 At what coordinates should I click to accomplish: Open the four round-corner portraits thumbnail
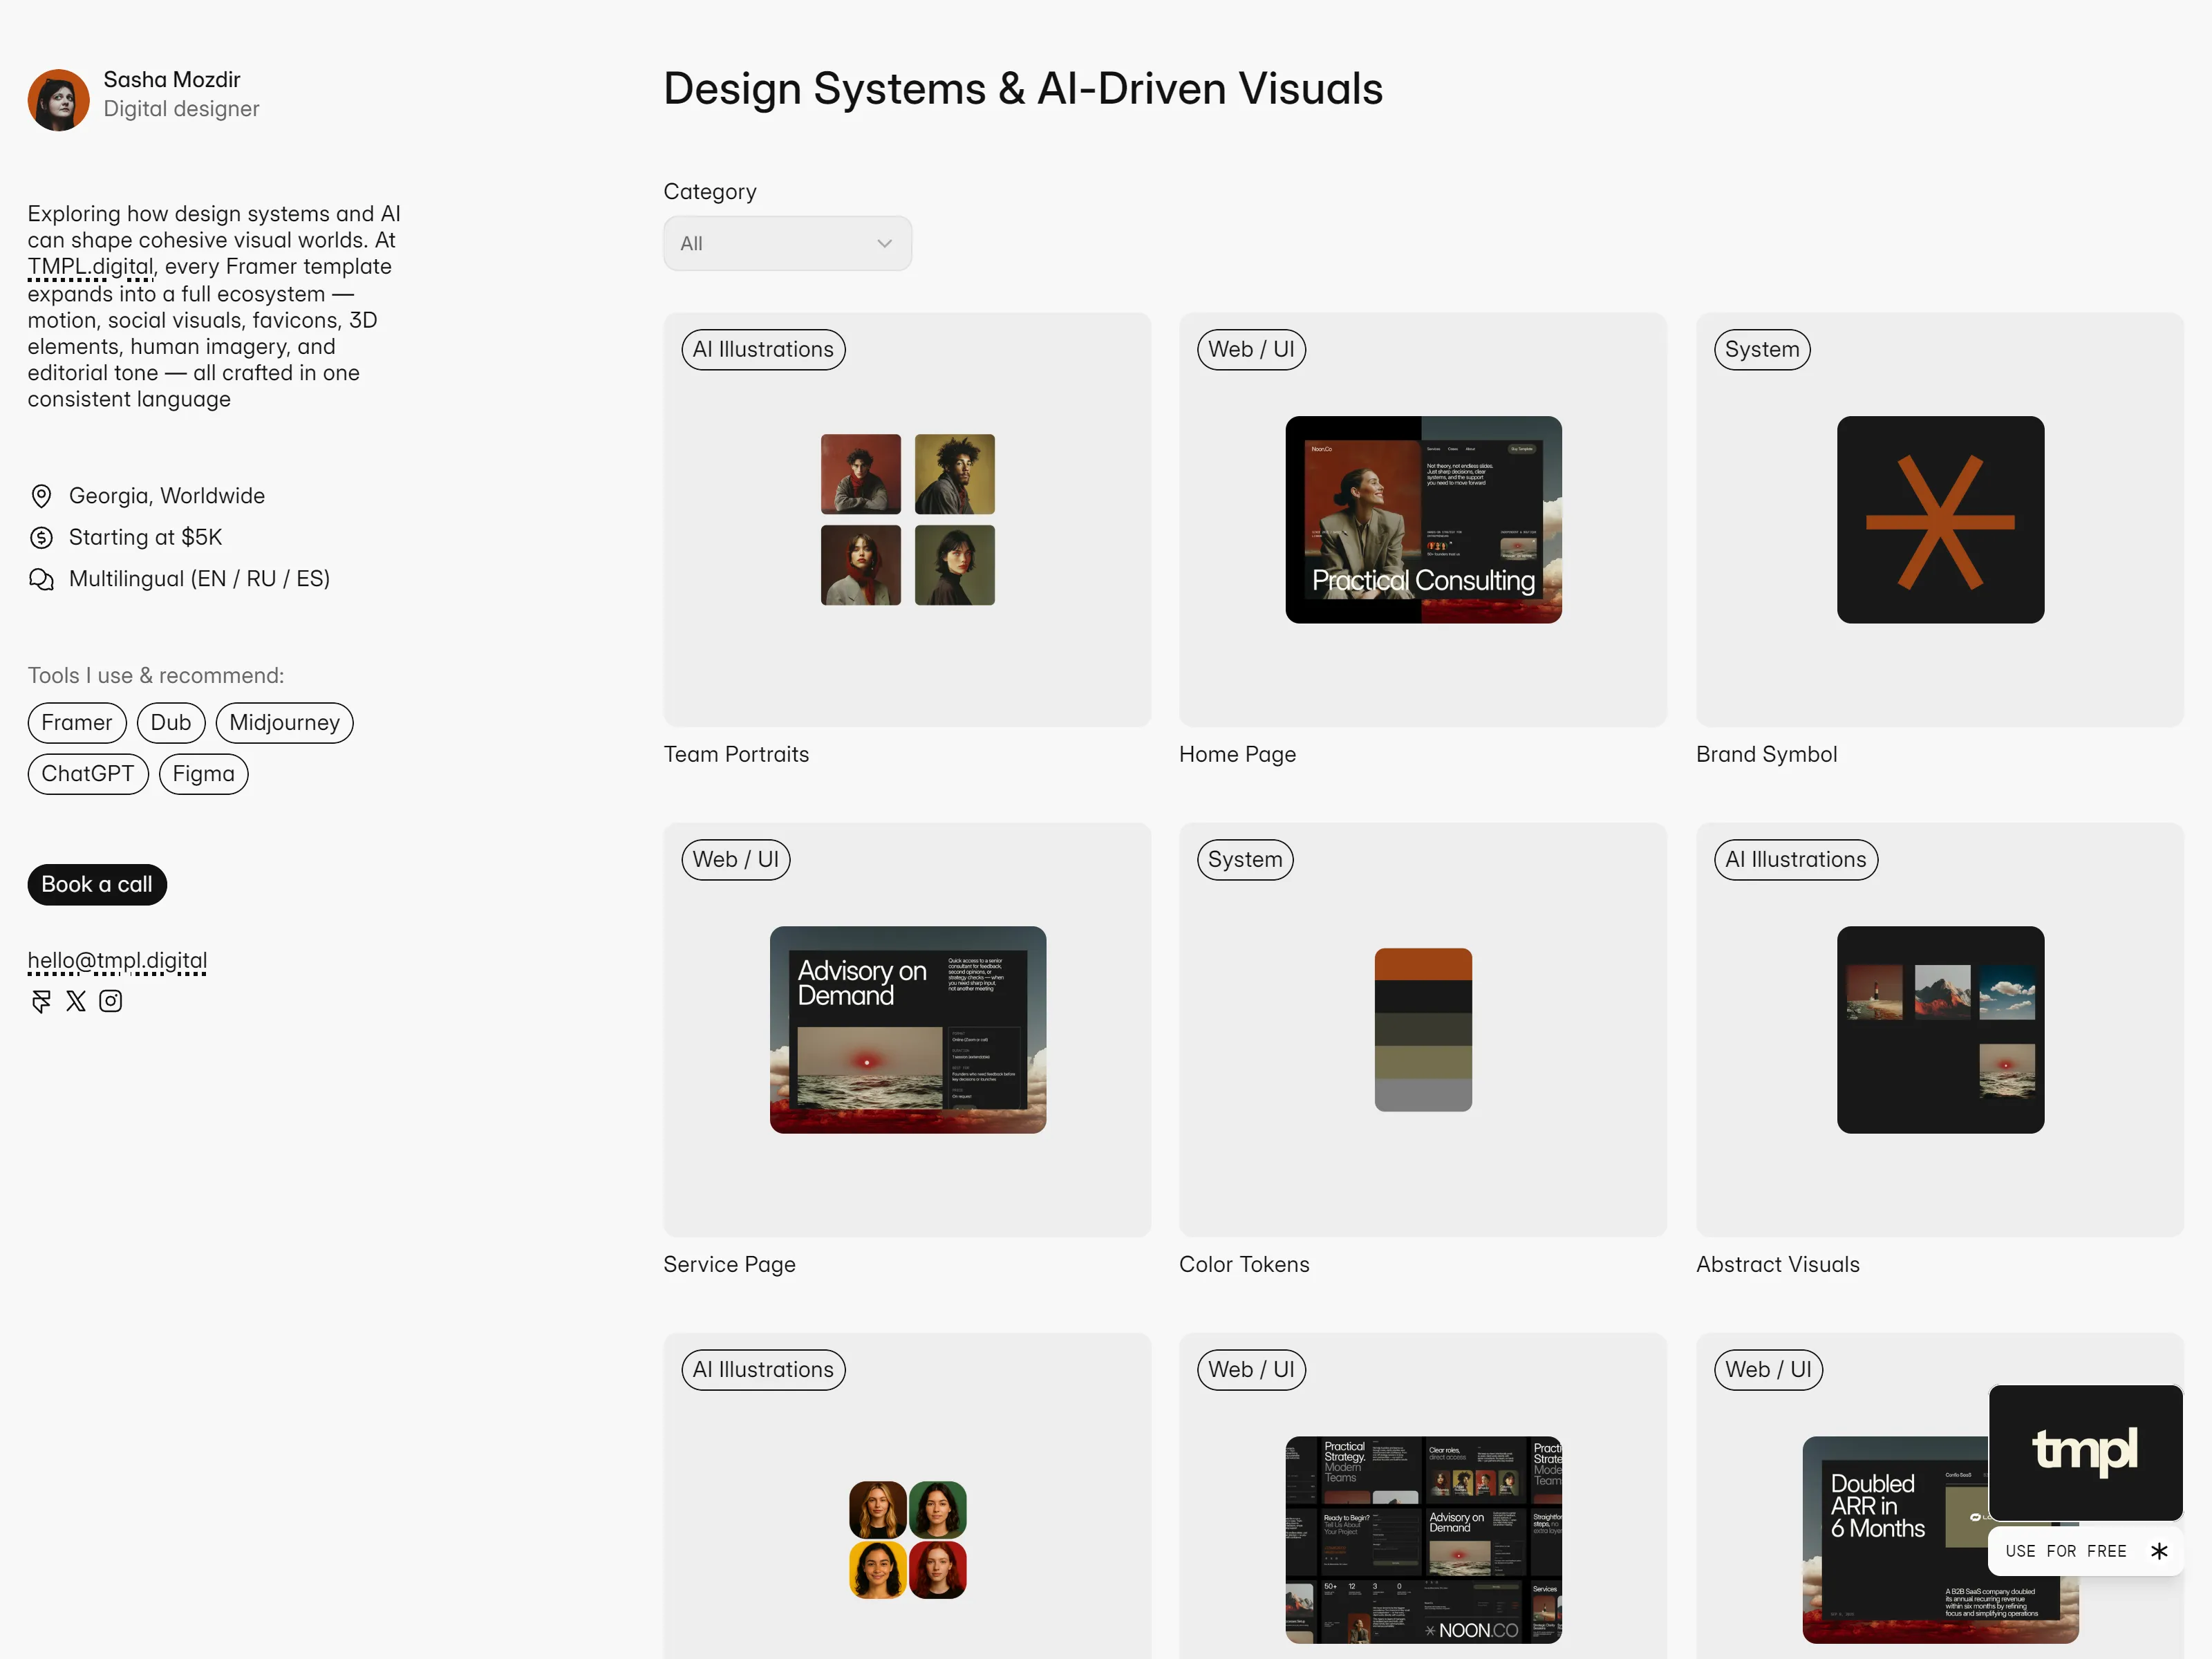pyautogui.click(x=908, y=1540)
